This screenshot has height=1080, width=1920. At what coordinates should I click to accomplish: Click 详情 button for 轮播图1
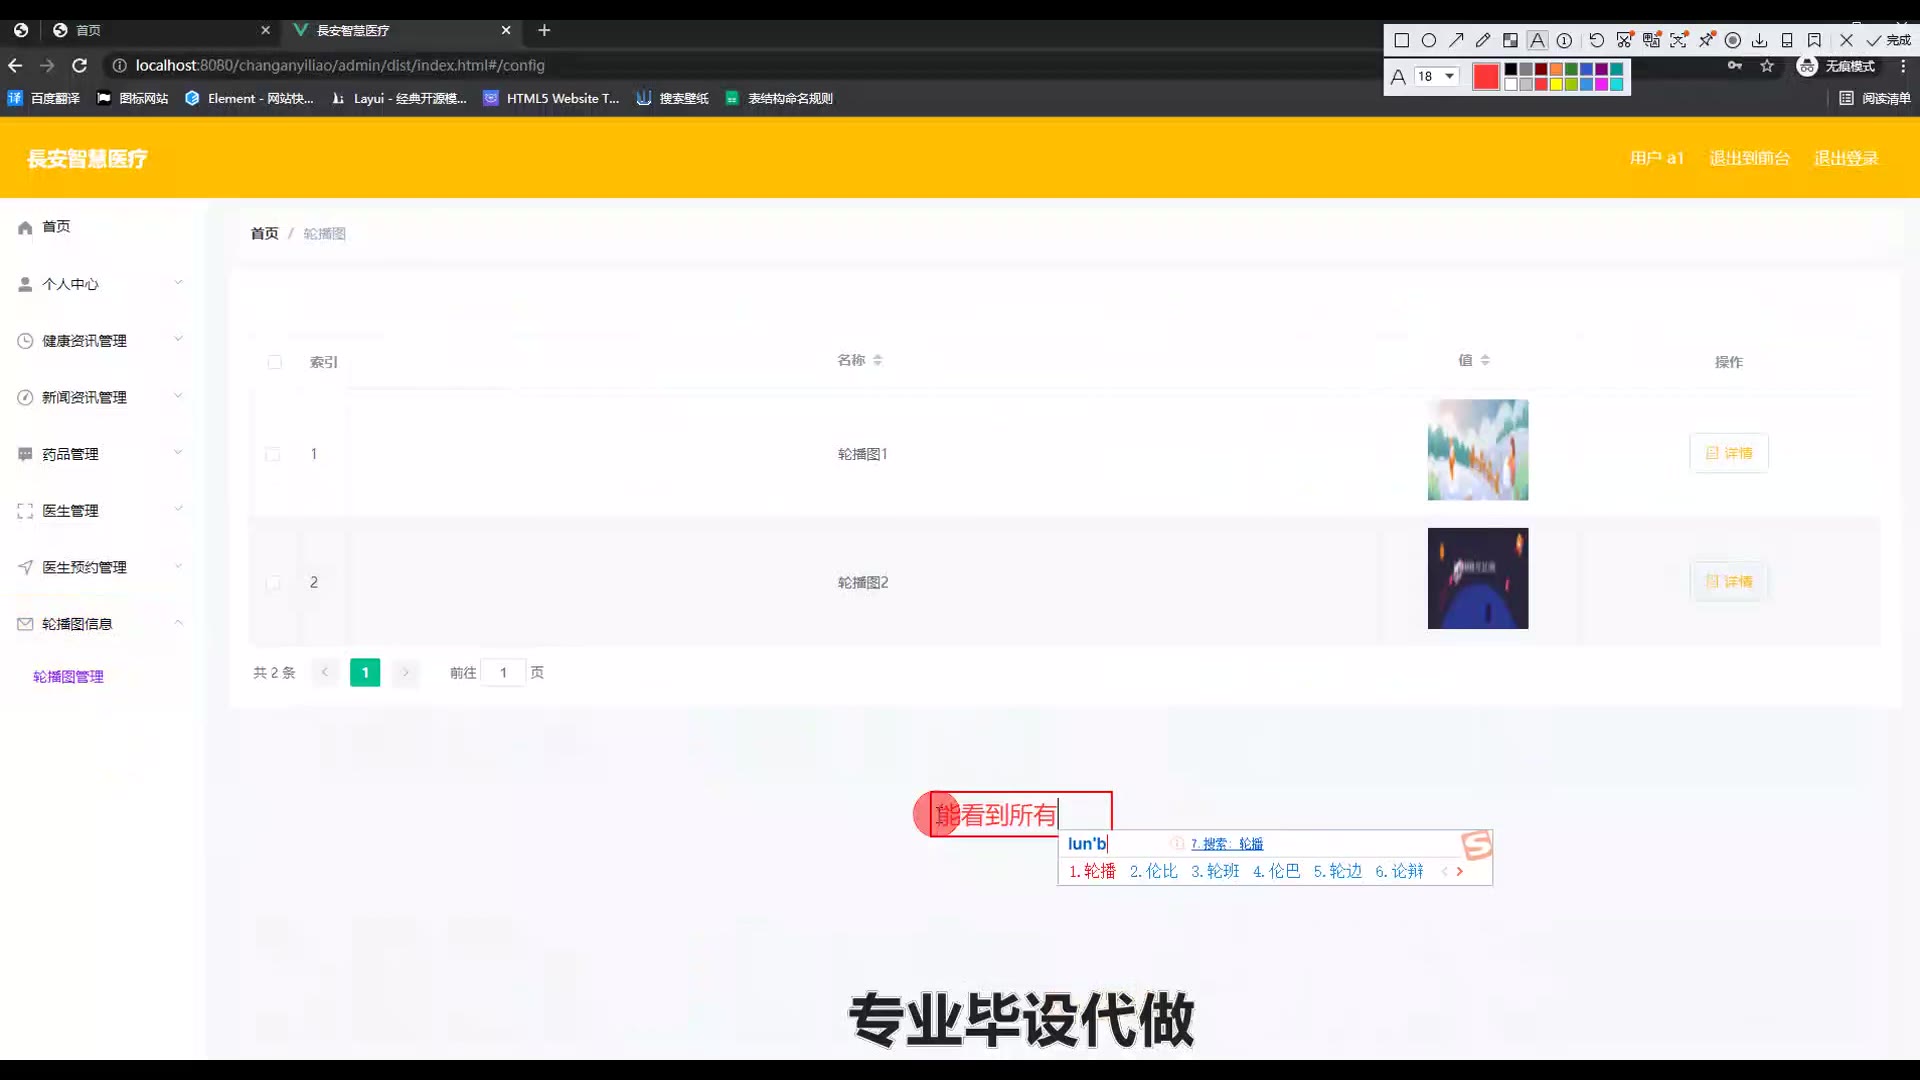(x=1728, y=453)
